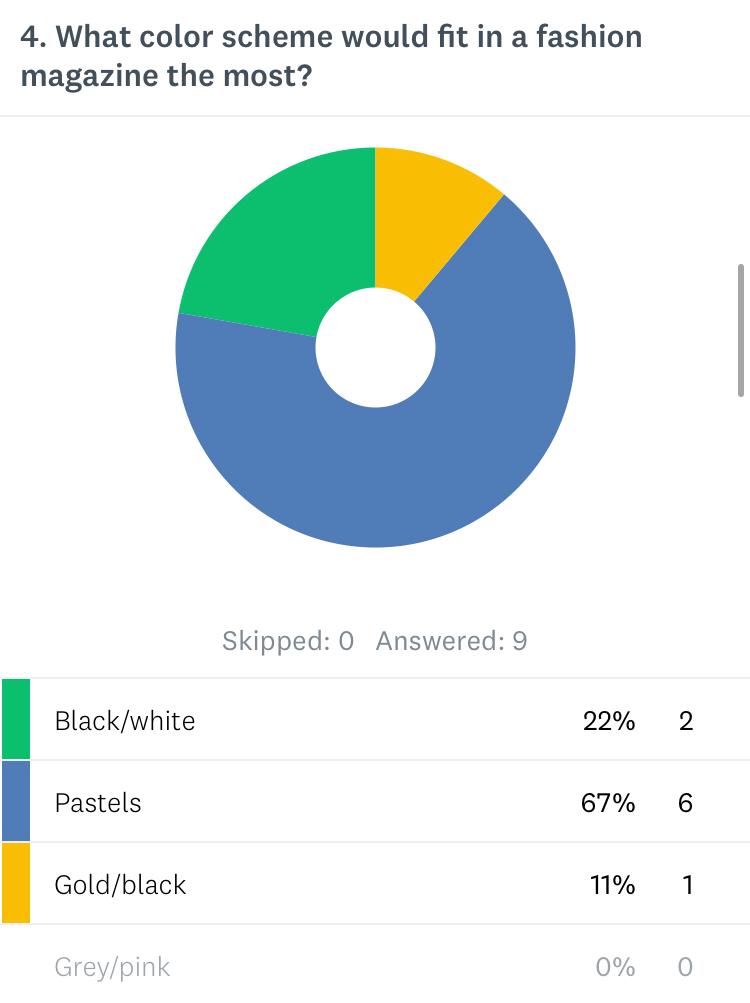Screen dimensions: 750x1003
Task: Click the 67% value for Pastels
Action: 608,803
